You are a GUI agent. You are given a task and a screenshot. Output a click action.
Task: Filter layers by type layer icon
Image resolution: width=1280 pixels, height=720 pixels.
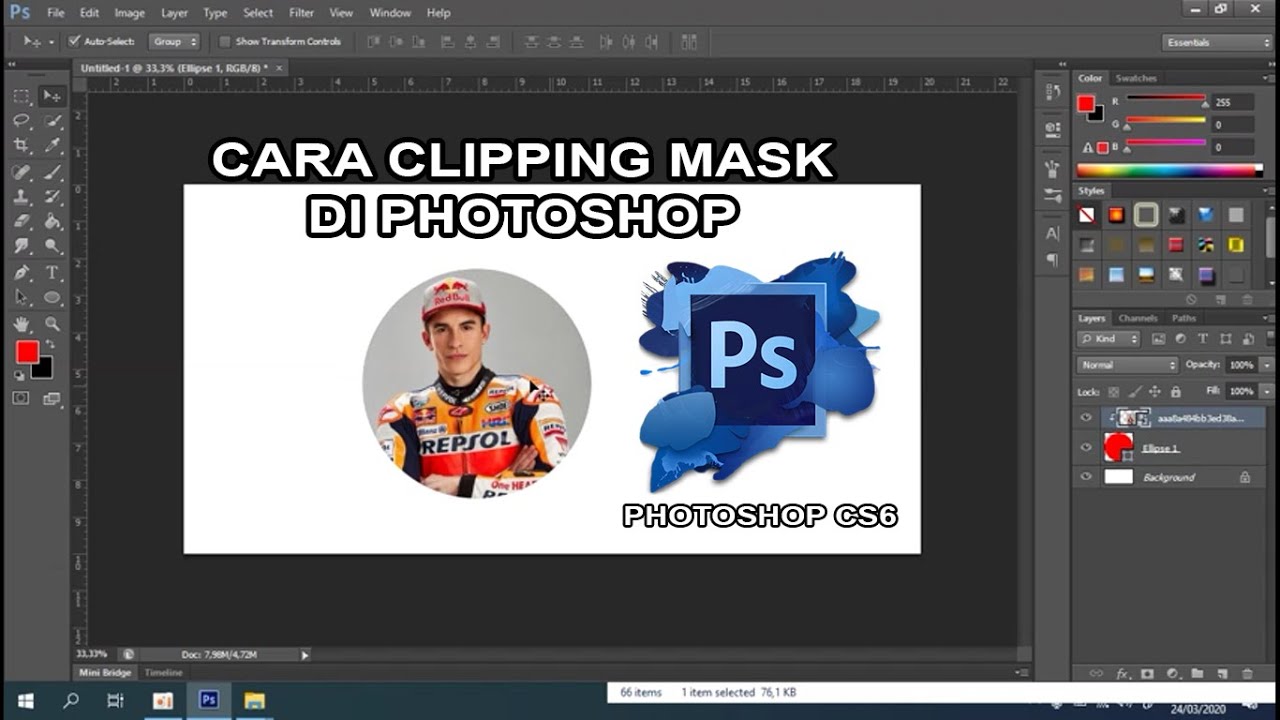tap(1201, 339)
